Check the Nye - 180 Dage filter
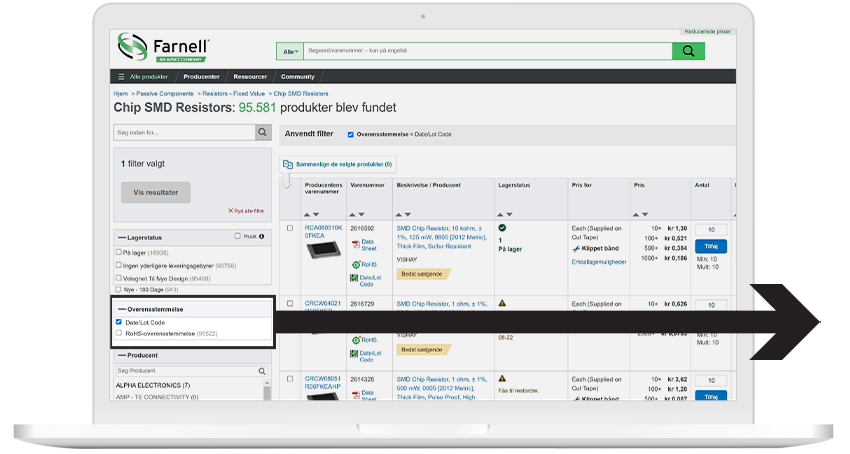 pos(118,289)
